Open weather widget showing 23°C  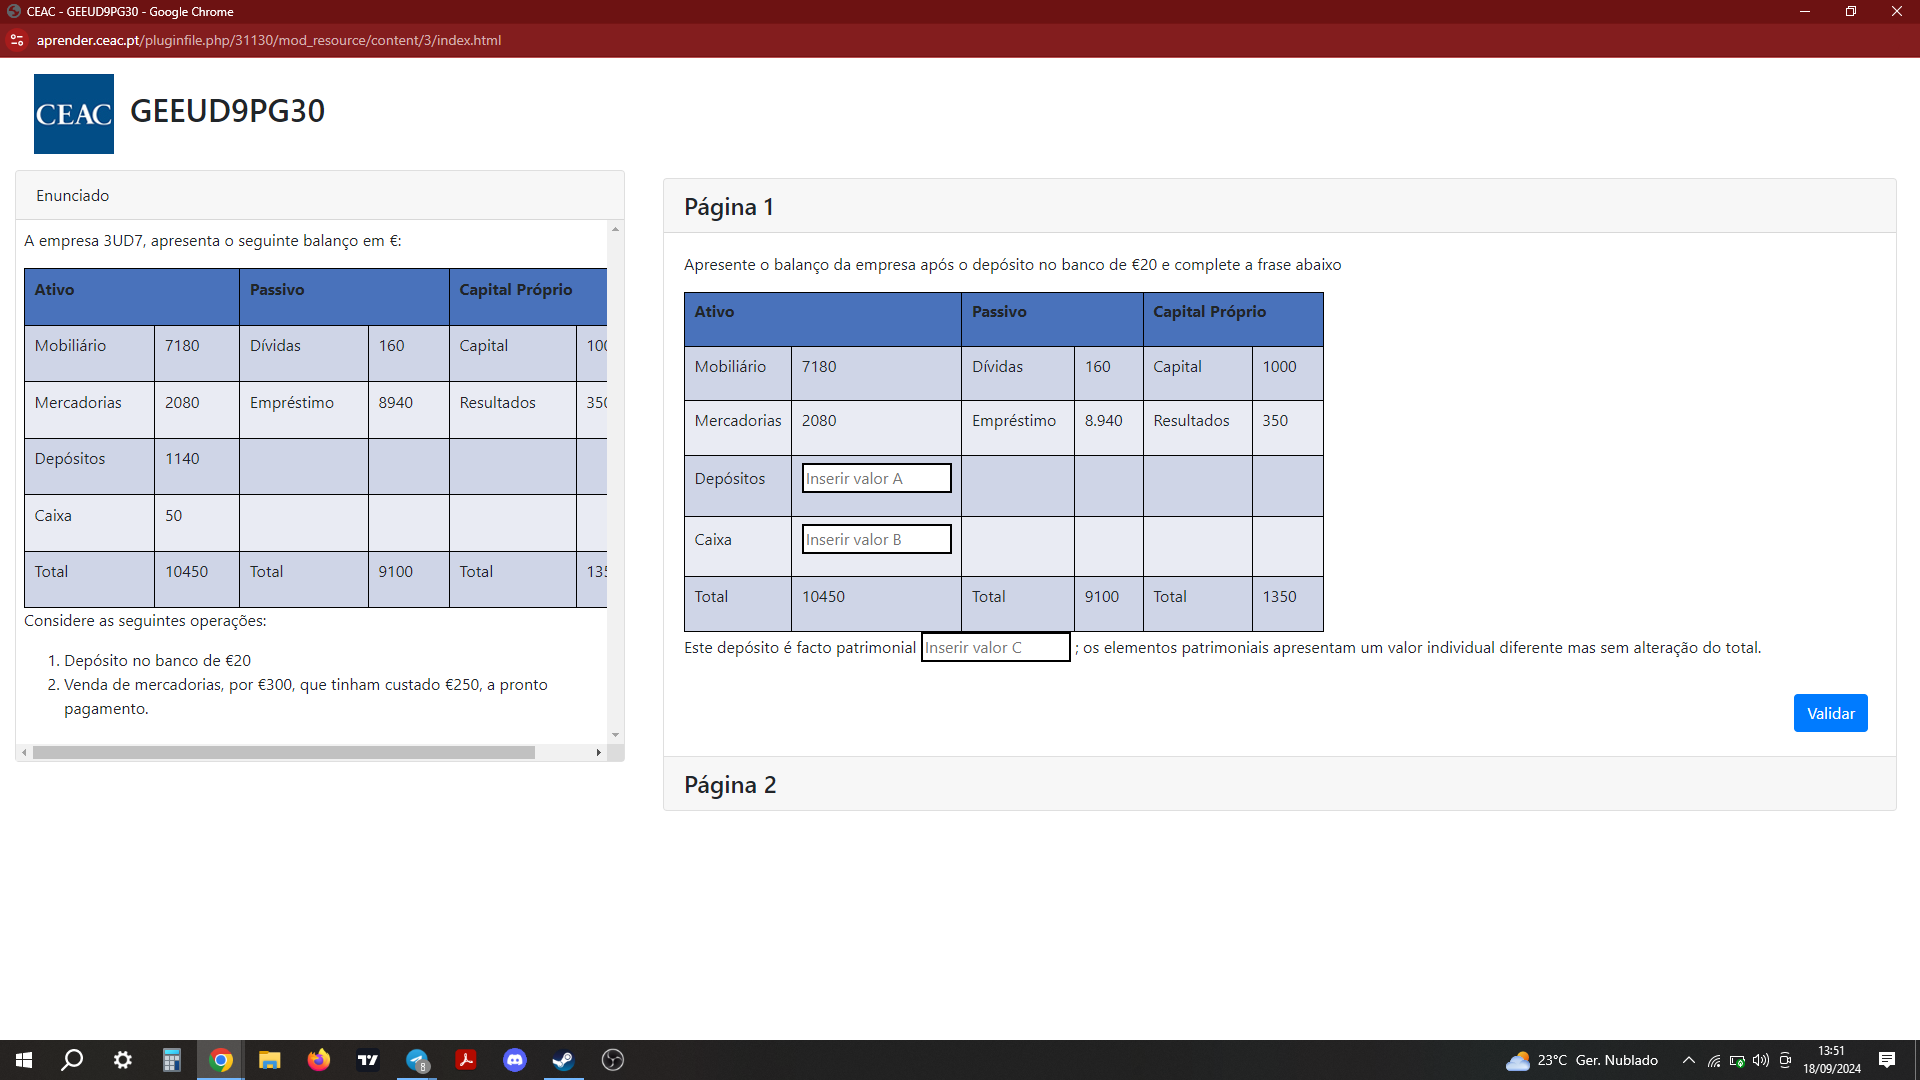(1581, 1060)
